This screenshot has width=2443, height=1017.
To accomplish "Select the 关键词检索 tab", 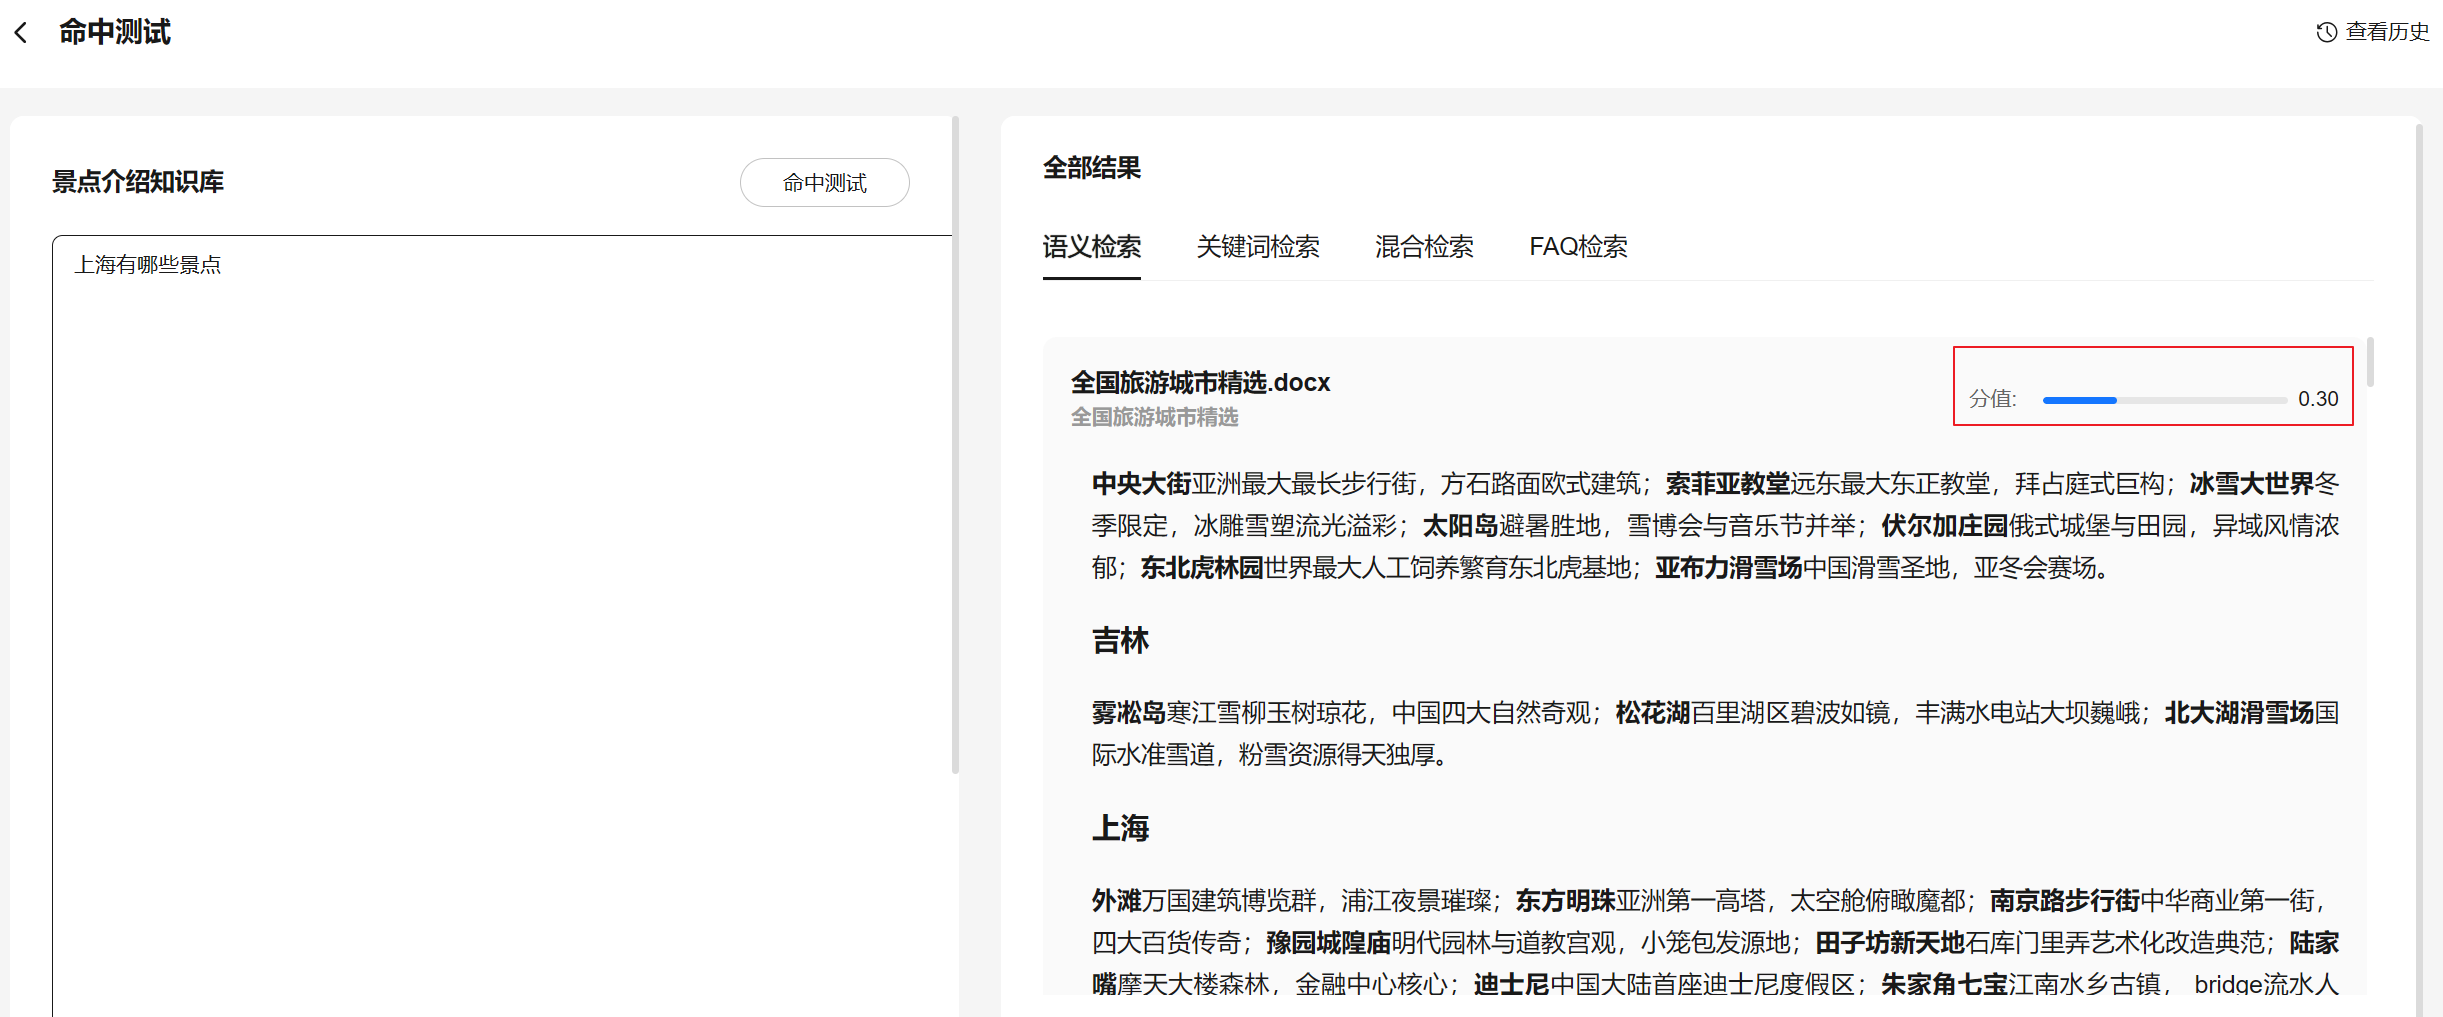I will tap(1257, 247).
